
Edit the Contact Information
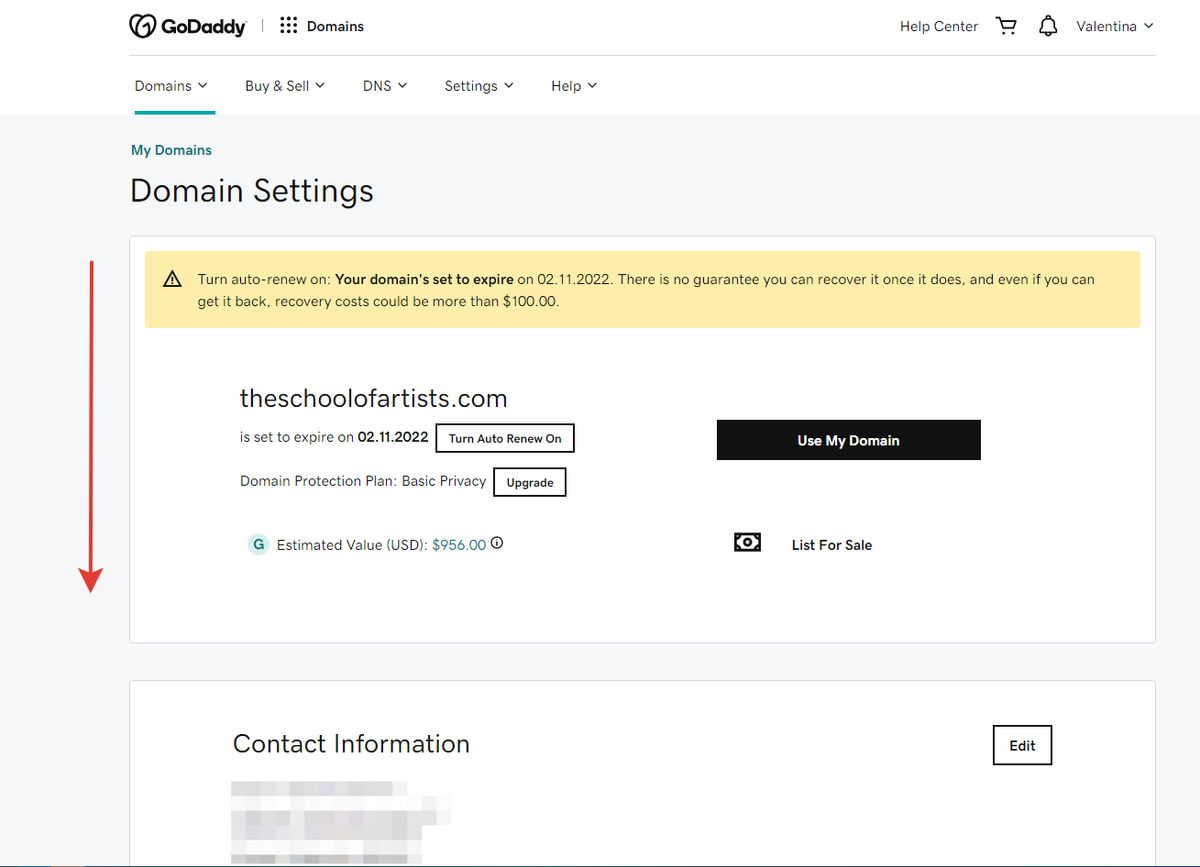coord(1022,745)
